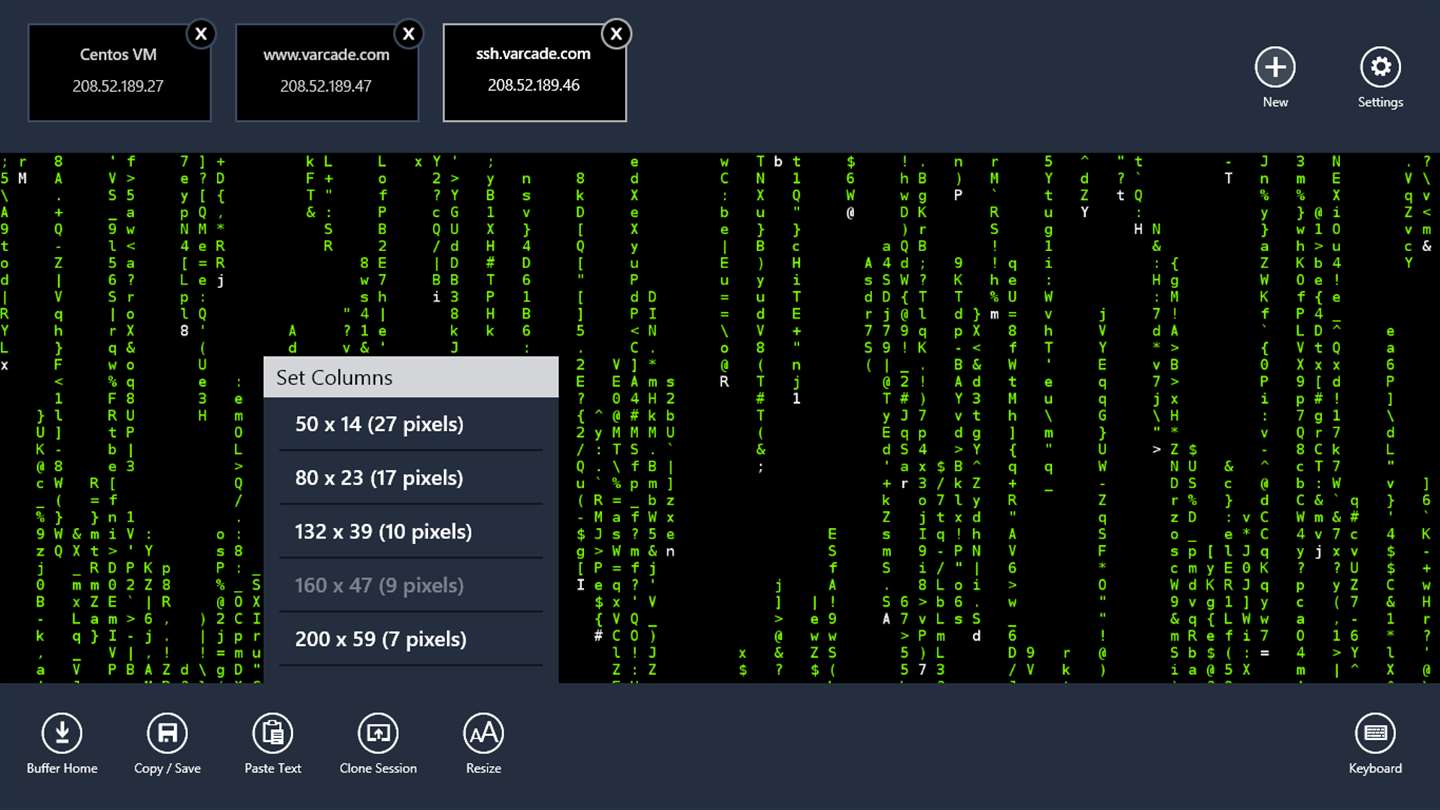Screen dimensions: 1440x810
Task: Switch to the Centos VM session tile
Action: tap(119, 73)
